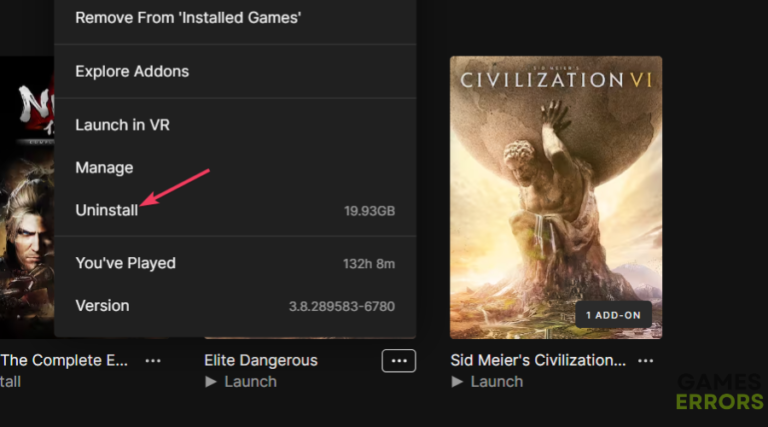Click The Complete Edition game title

65,360
